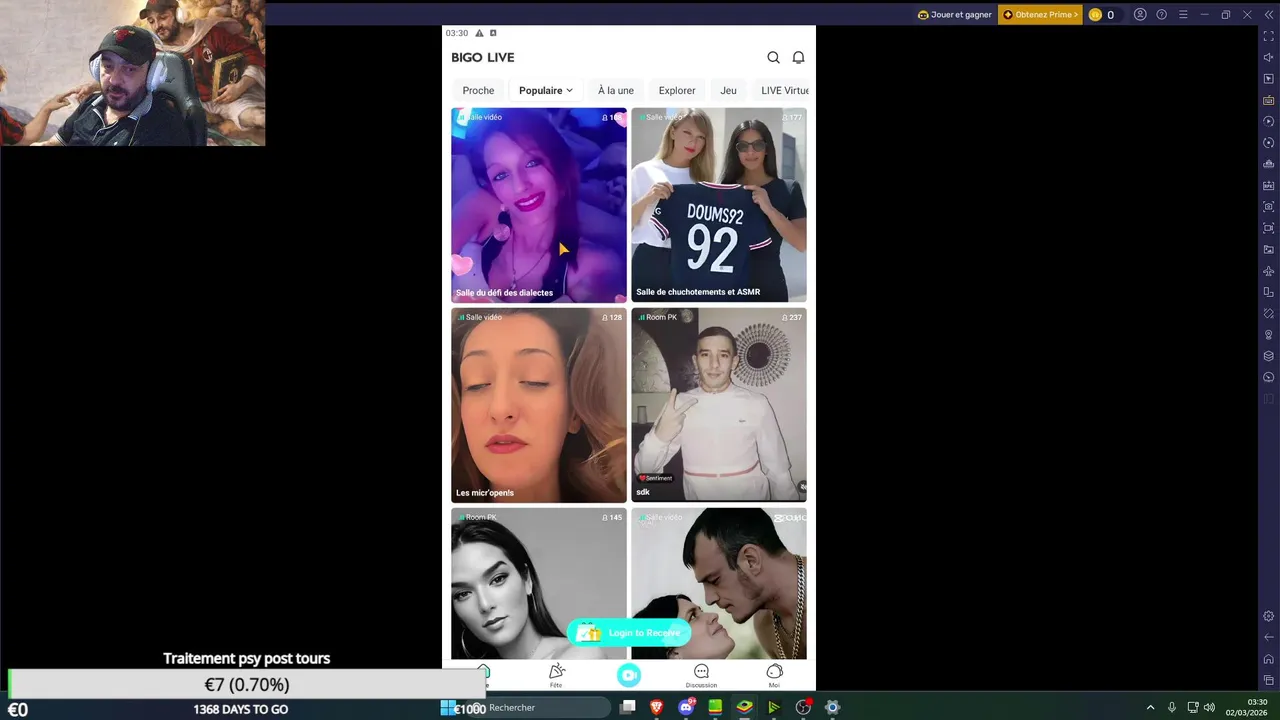Open BIGO LIVE notifications bell
Image resolution: width=1280 pixels, height=720 pixels.
(798, 57)
